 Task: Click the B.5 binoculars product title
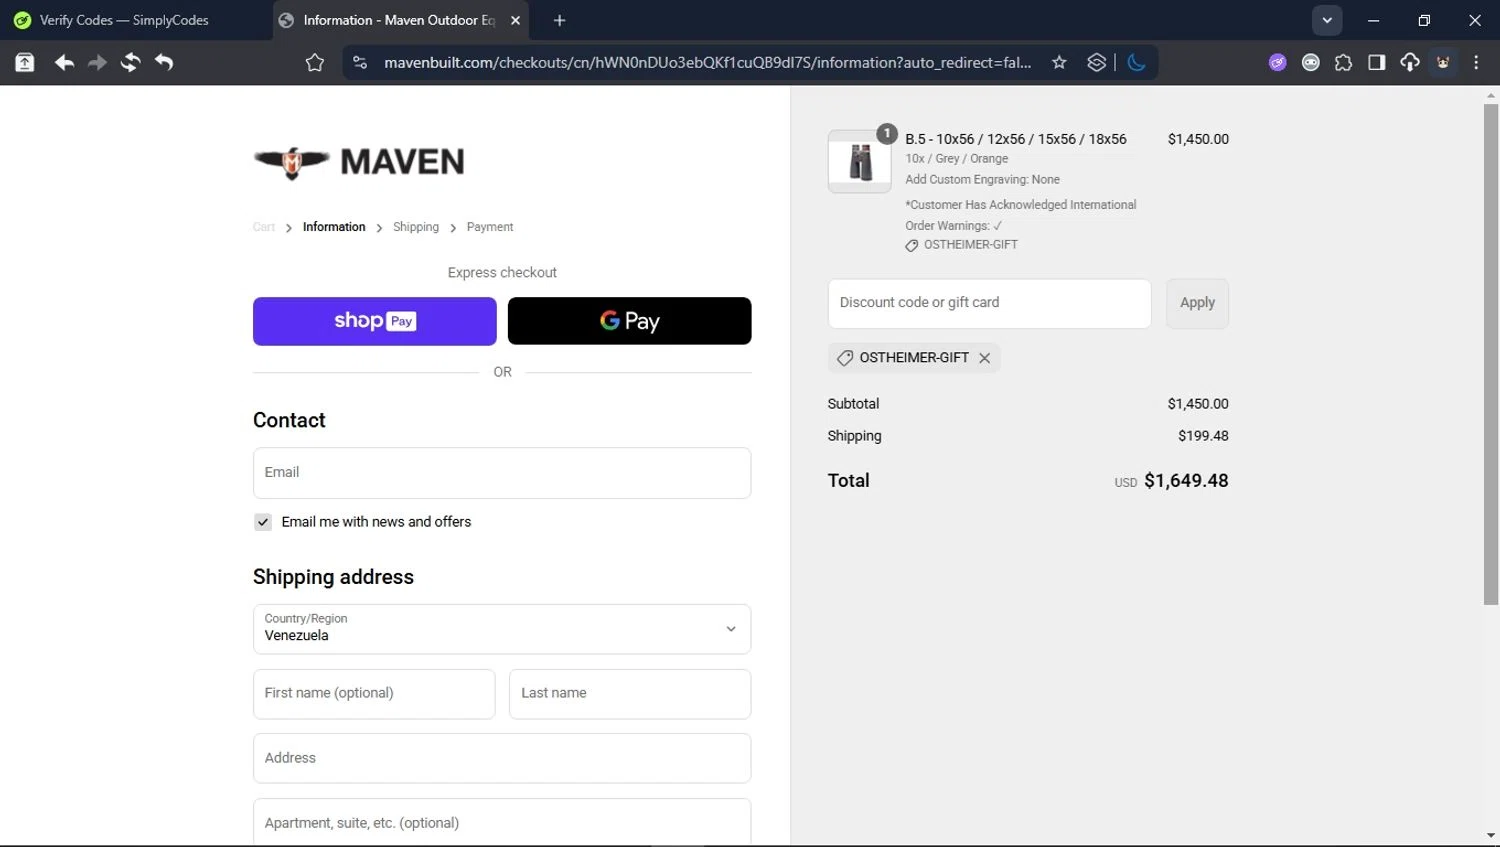coord(1016,139)
